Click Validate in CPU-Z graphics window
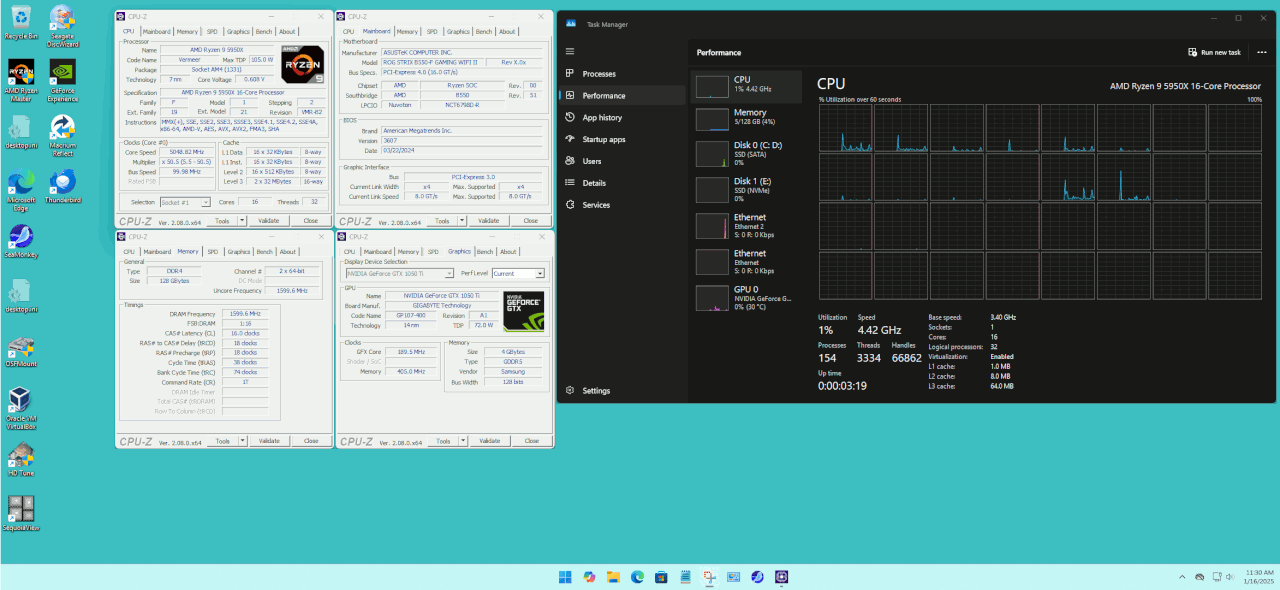This screenshot has height=590, width=1280. point(489,440)
